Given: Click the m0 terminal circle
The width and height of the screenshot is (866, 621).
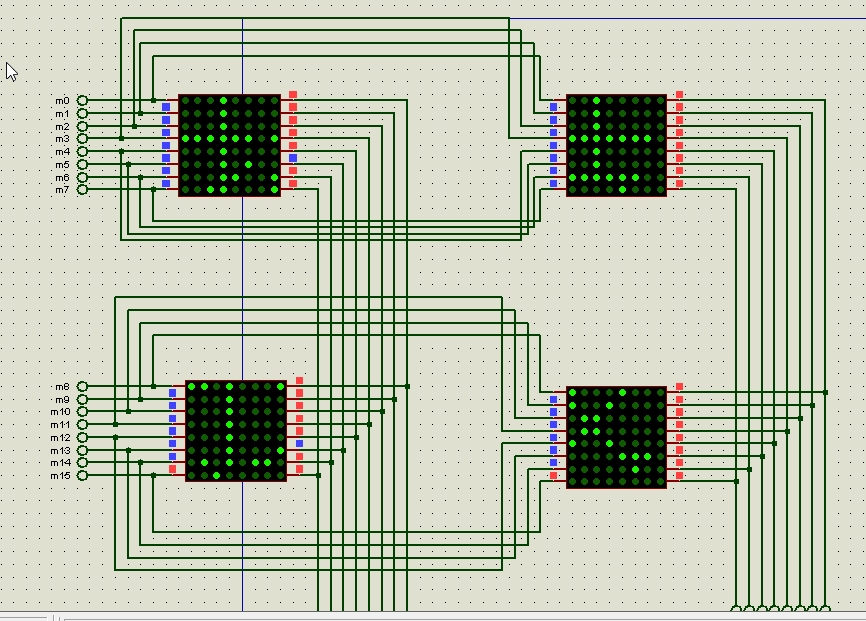Looking at the screenshot, I should click(82, 101).
